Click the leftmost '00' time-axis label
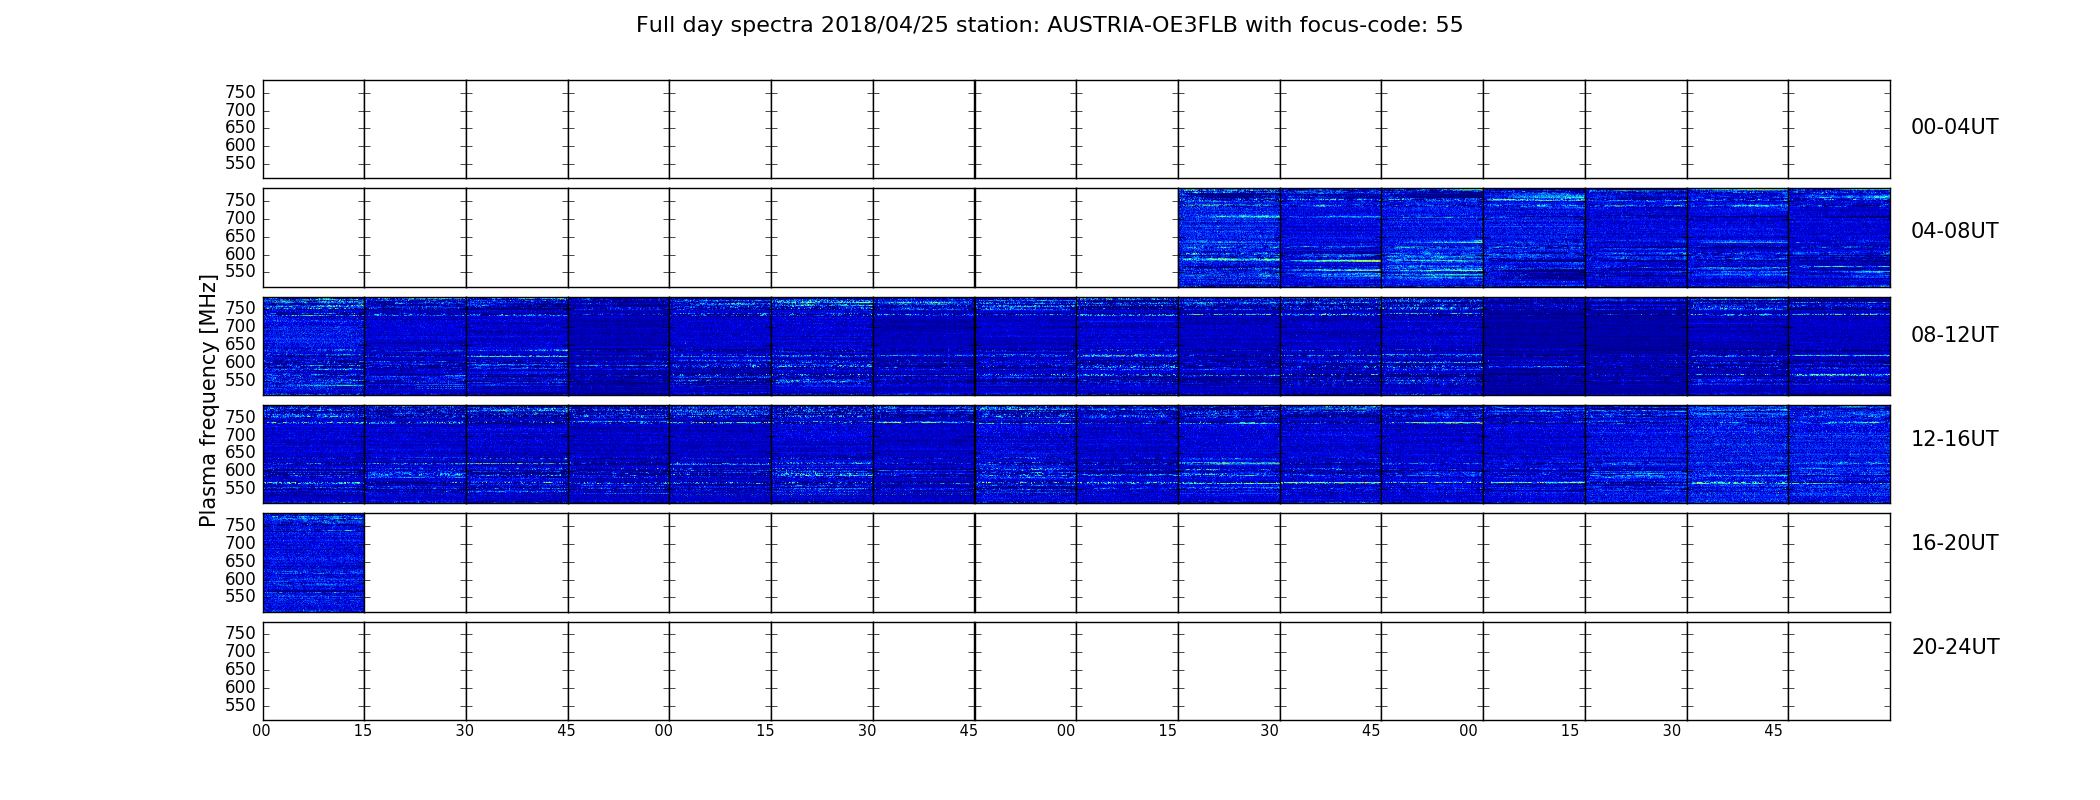 tap(261, 731)
